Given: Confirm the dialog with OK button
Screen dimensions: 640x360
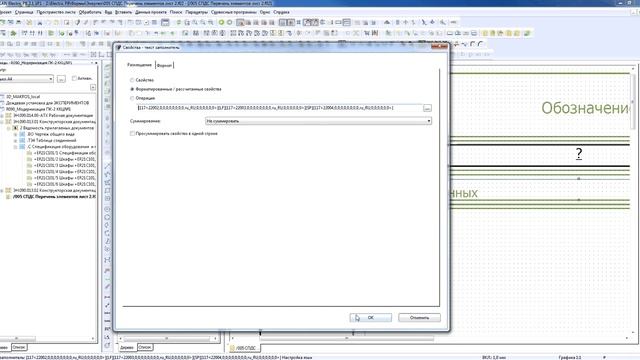Looking at the screenshot, I should tap(371, 318).
